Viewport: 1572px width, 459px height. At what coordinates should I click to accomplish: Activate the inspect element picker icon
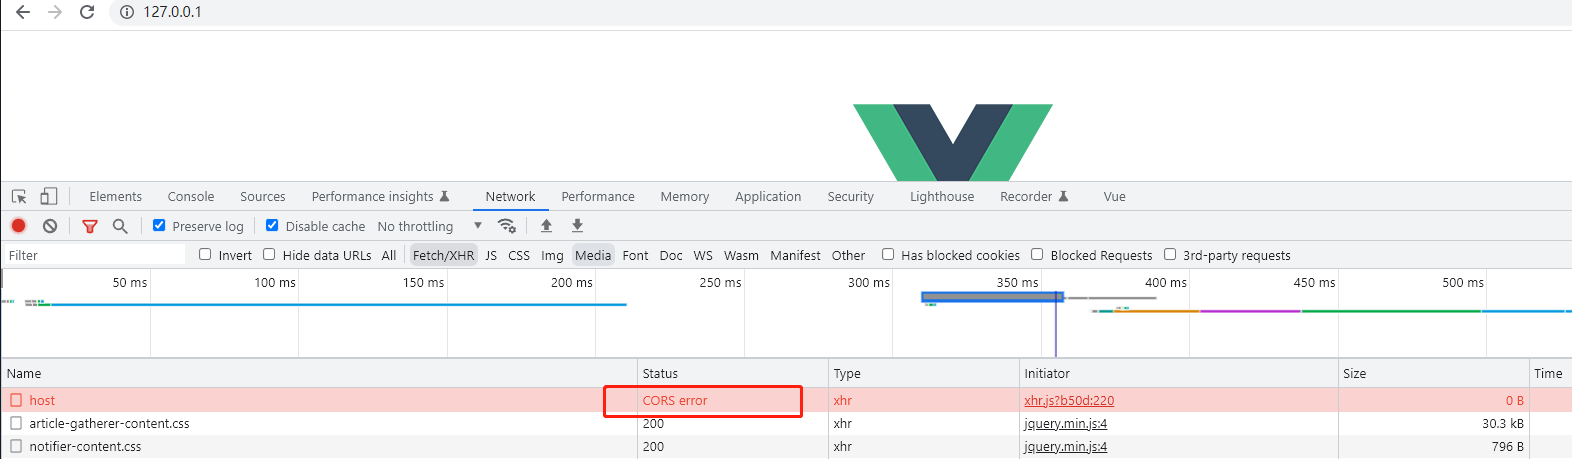19,197
